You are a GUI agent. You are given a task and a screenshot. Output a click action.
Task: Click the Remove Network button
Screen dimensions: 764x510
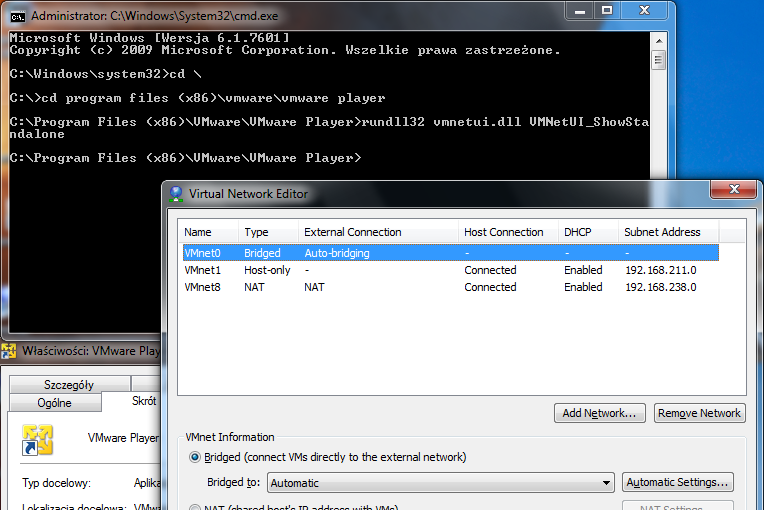pyautogui.click(x=699, y=413)
